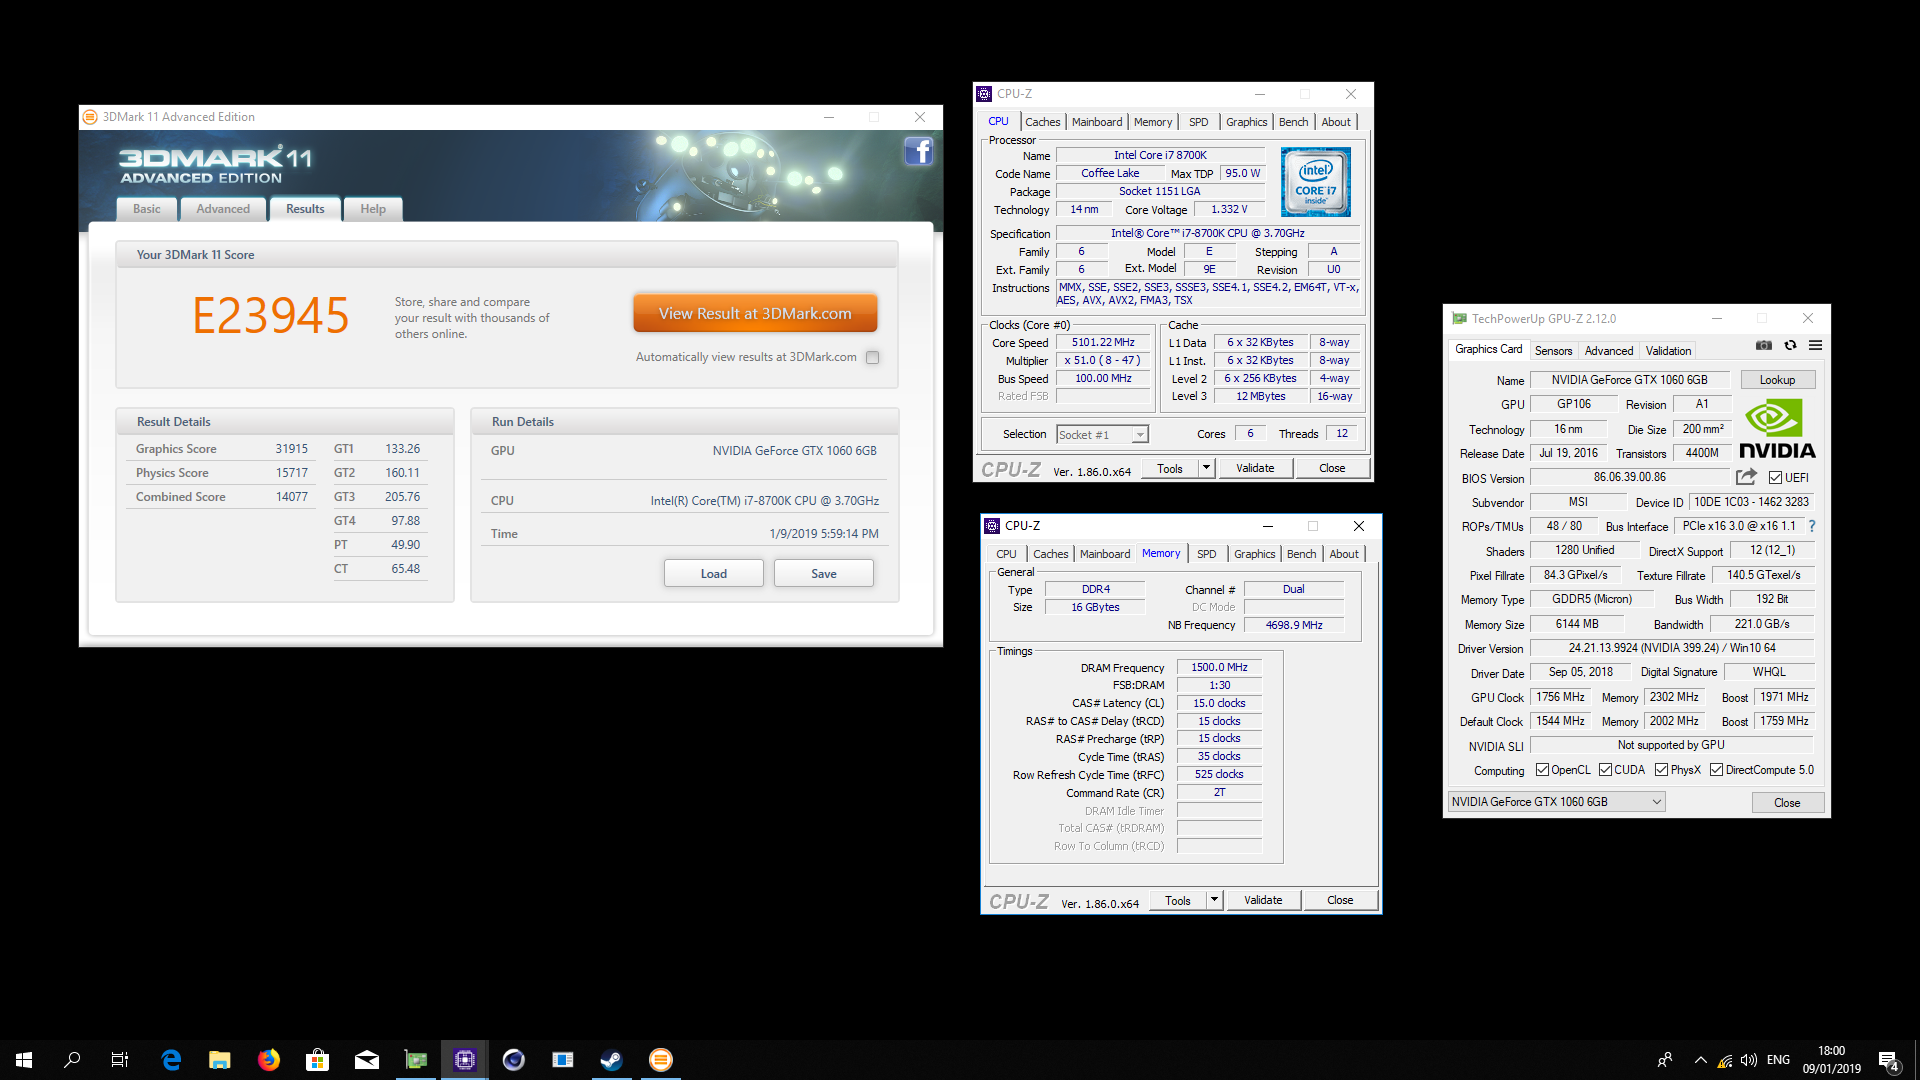This screenshot has height=1080, width=1920.
Task: Click the Intel Core i7 logo in CPU-Z
Action: pos(1315,182)
